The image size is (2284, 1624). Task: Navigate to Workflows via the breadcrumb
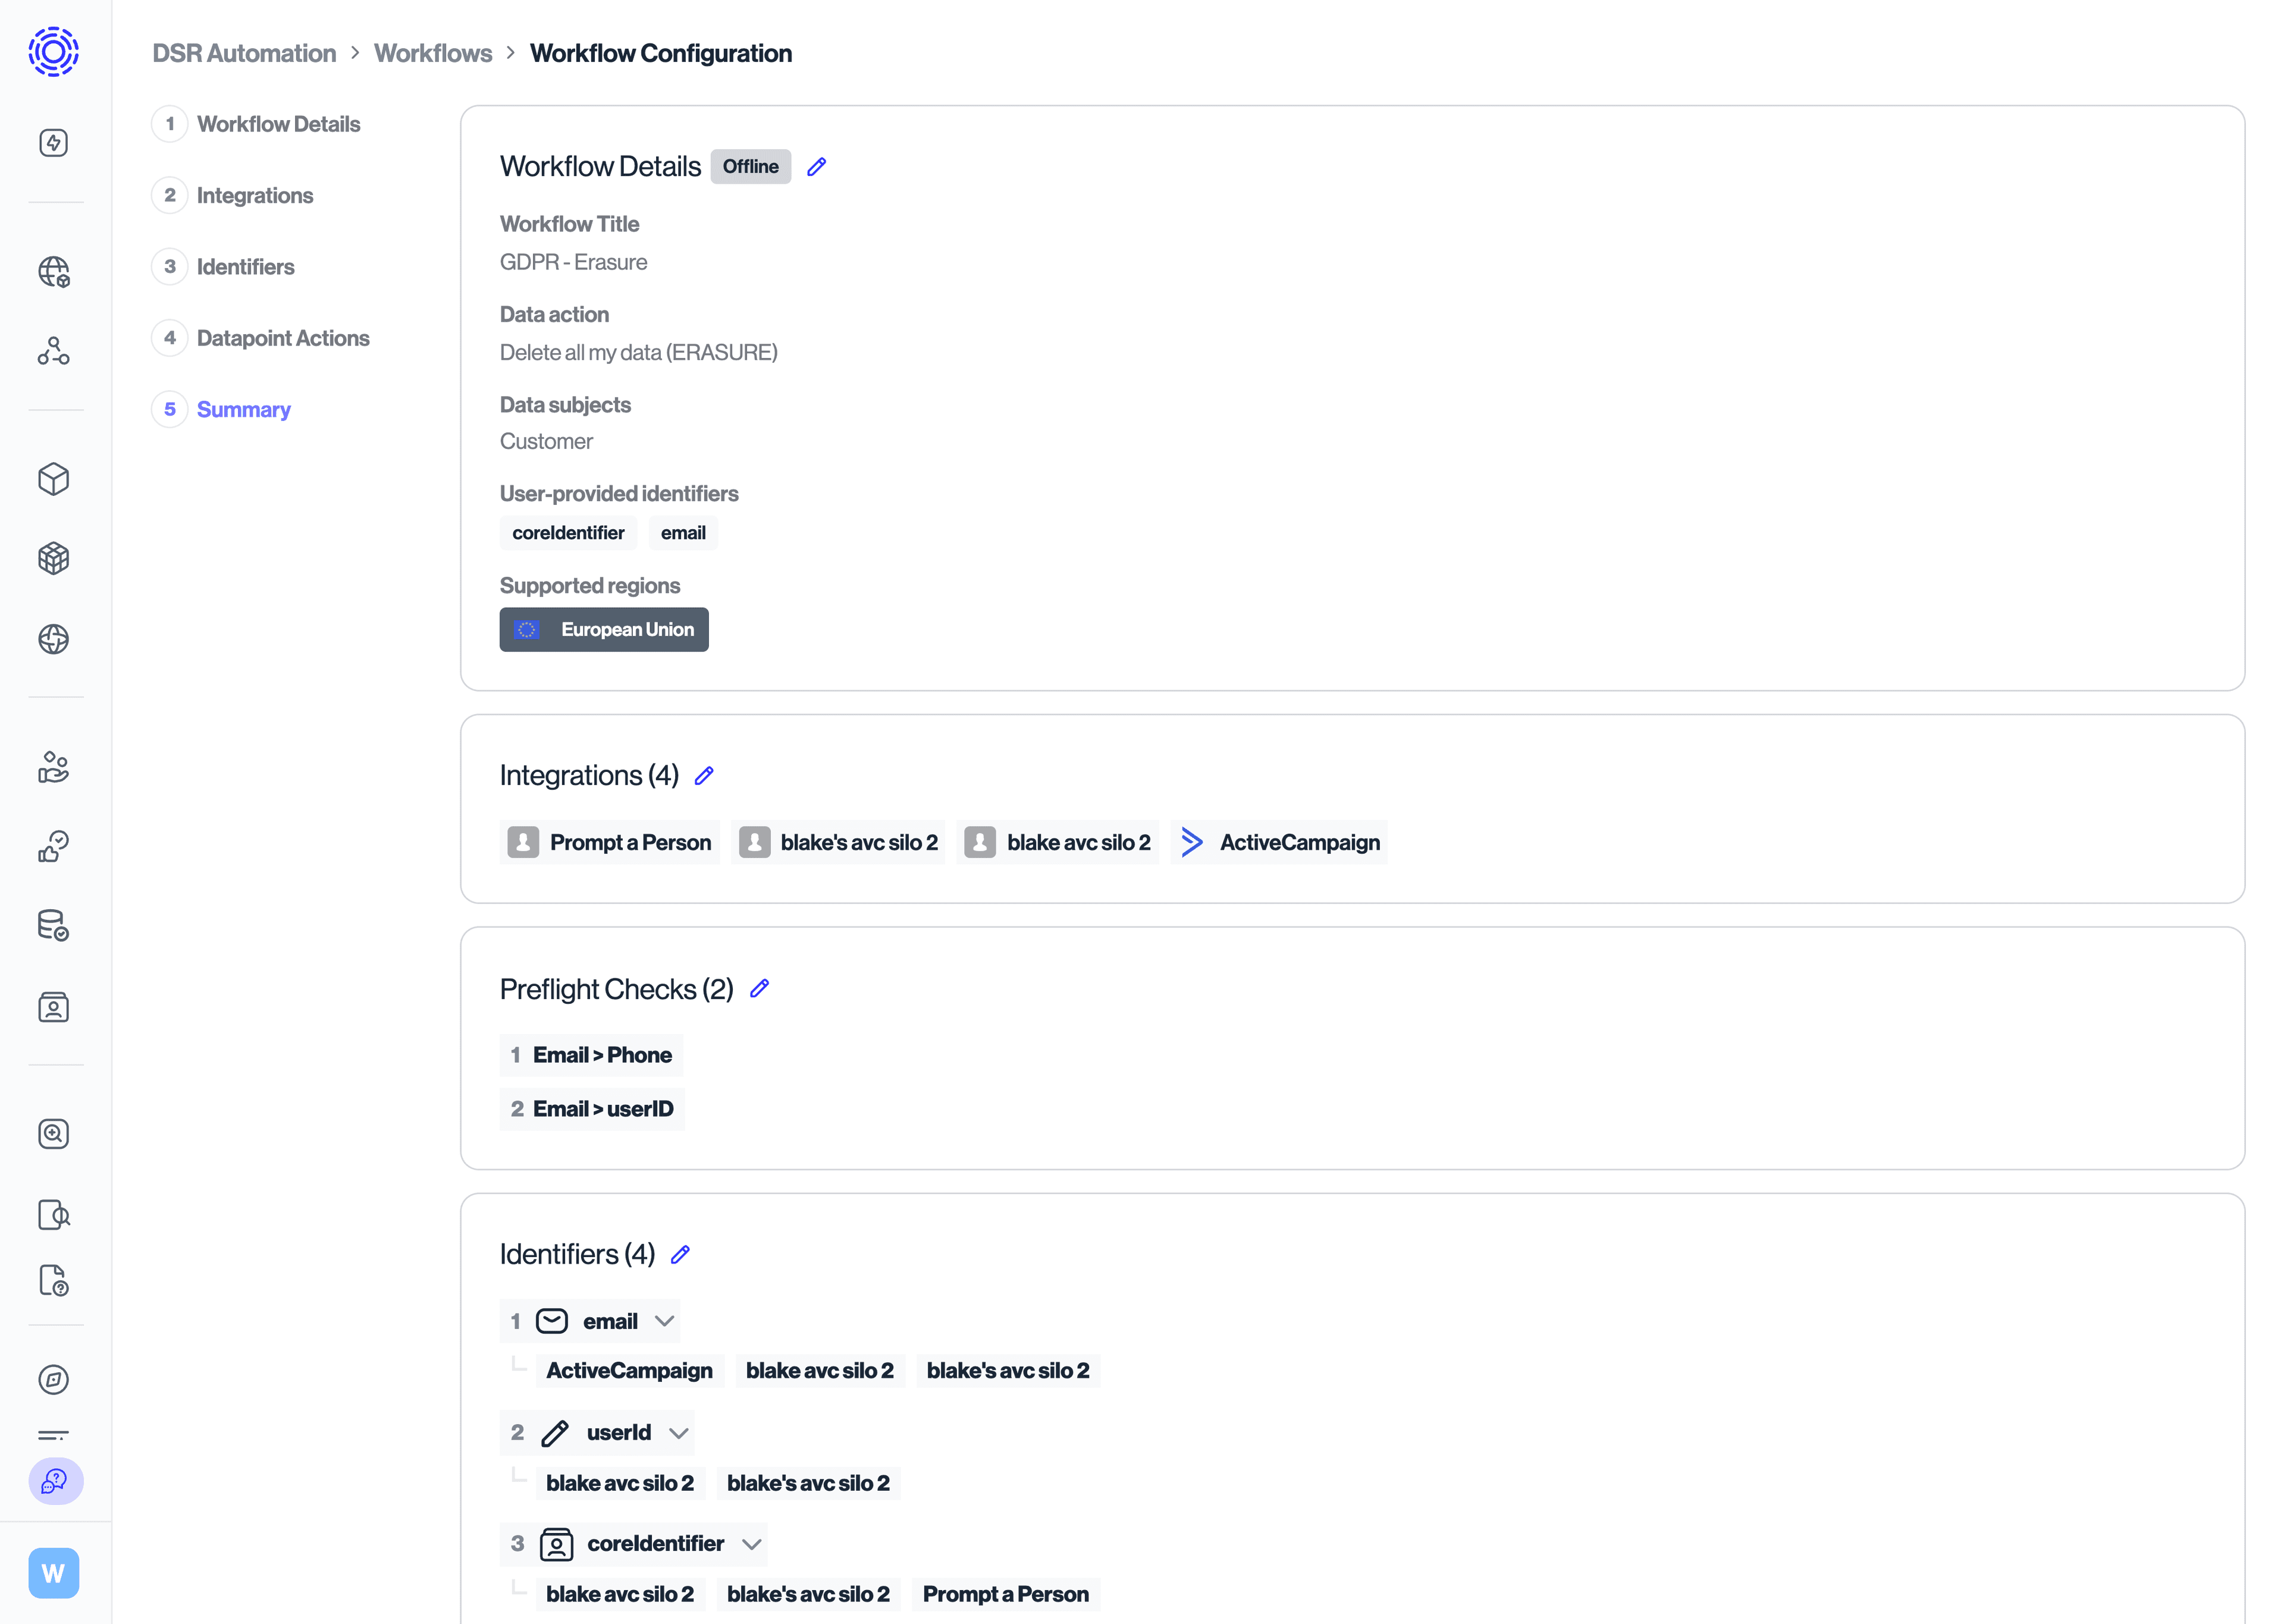[433, 53]
